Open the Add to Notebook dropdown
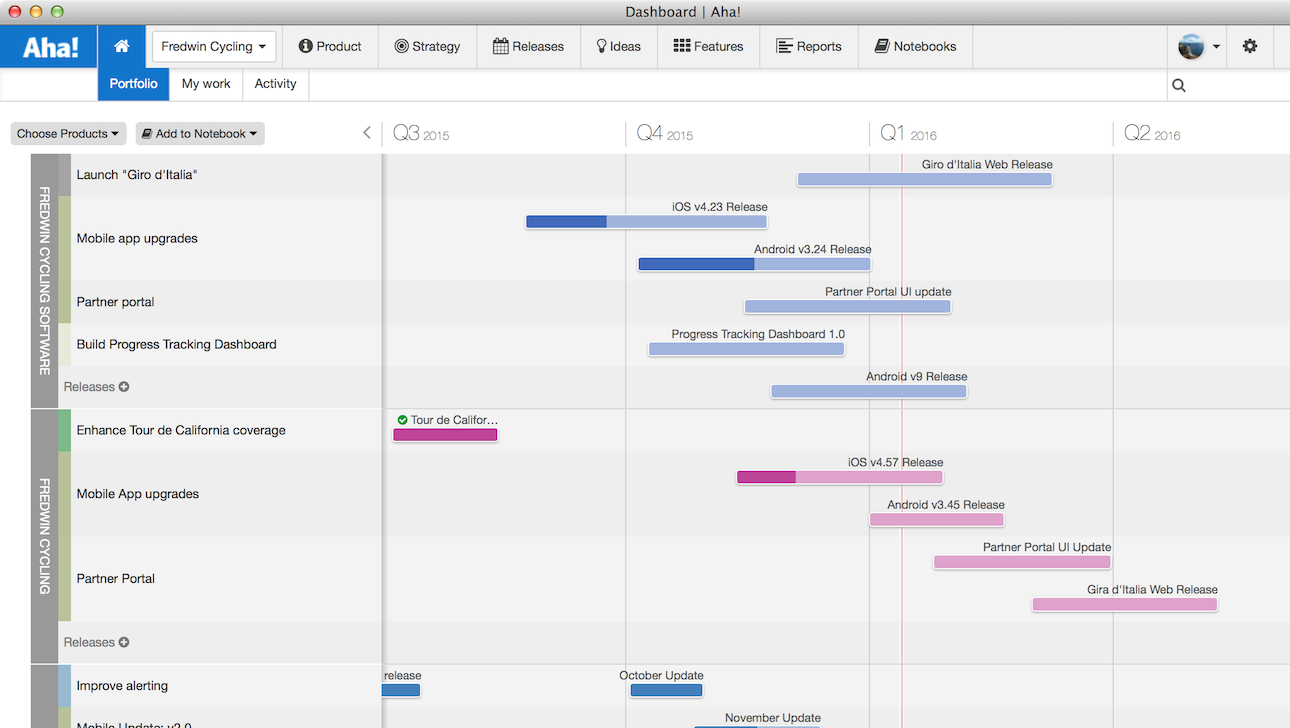 [x=200, y=134]
